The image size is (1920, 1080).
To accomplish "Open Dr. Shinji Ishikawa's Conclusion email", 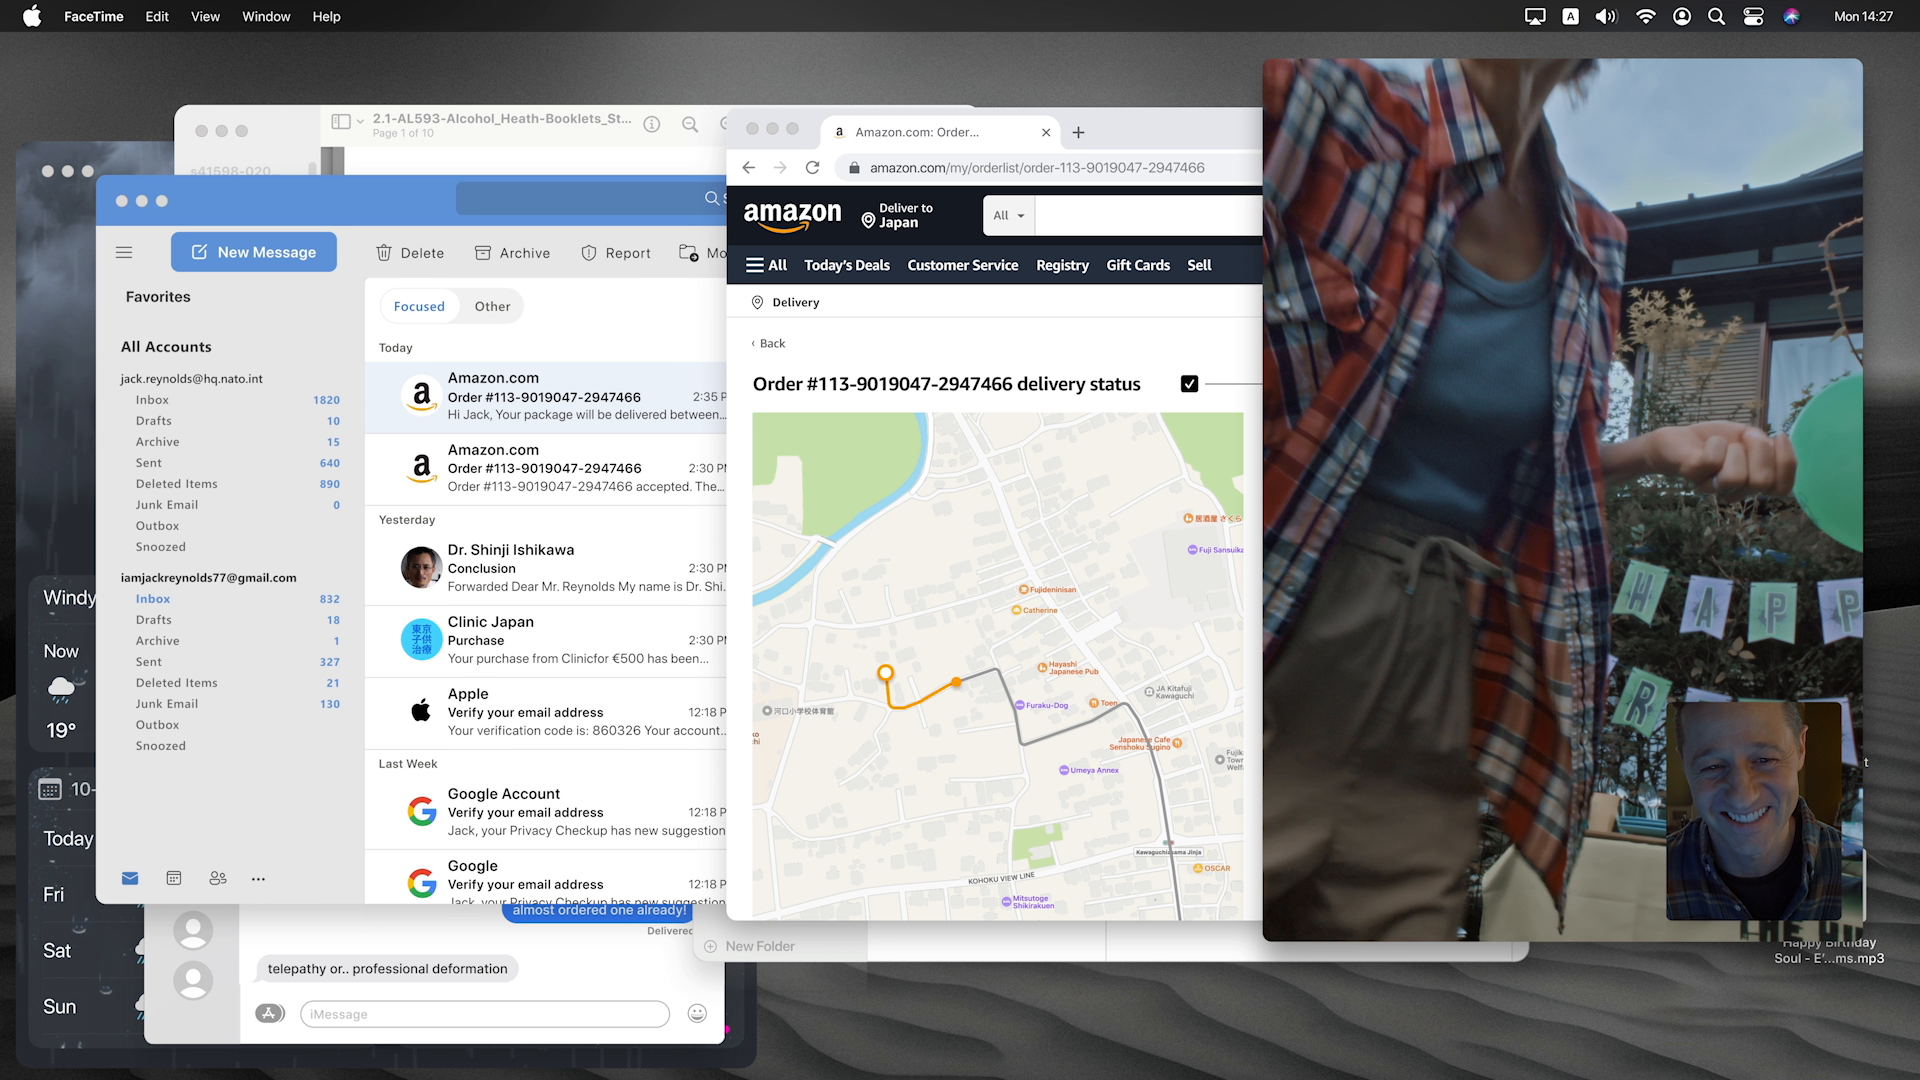I will [x=546, y=568].
